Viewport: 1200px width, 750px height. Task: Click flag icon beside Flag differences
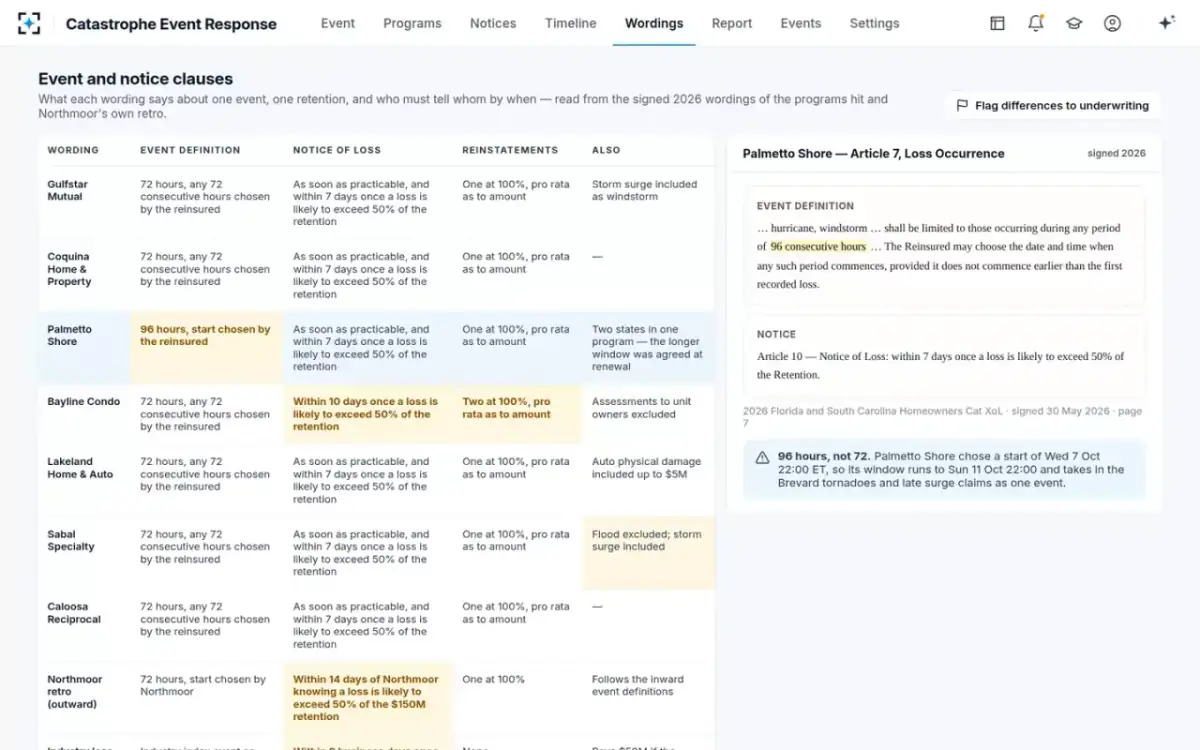[962, 105]
